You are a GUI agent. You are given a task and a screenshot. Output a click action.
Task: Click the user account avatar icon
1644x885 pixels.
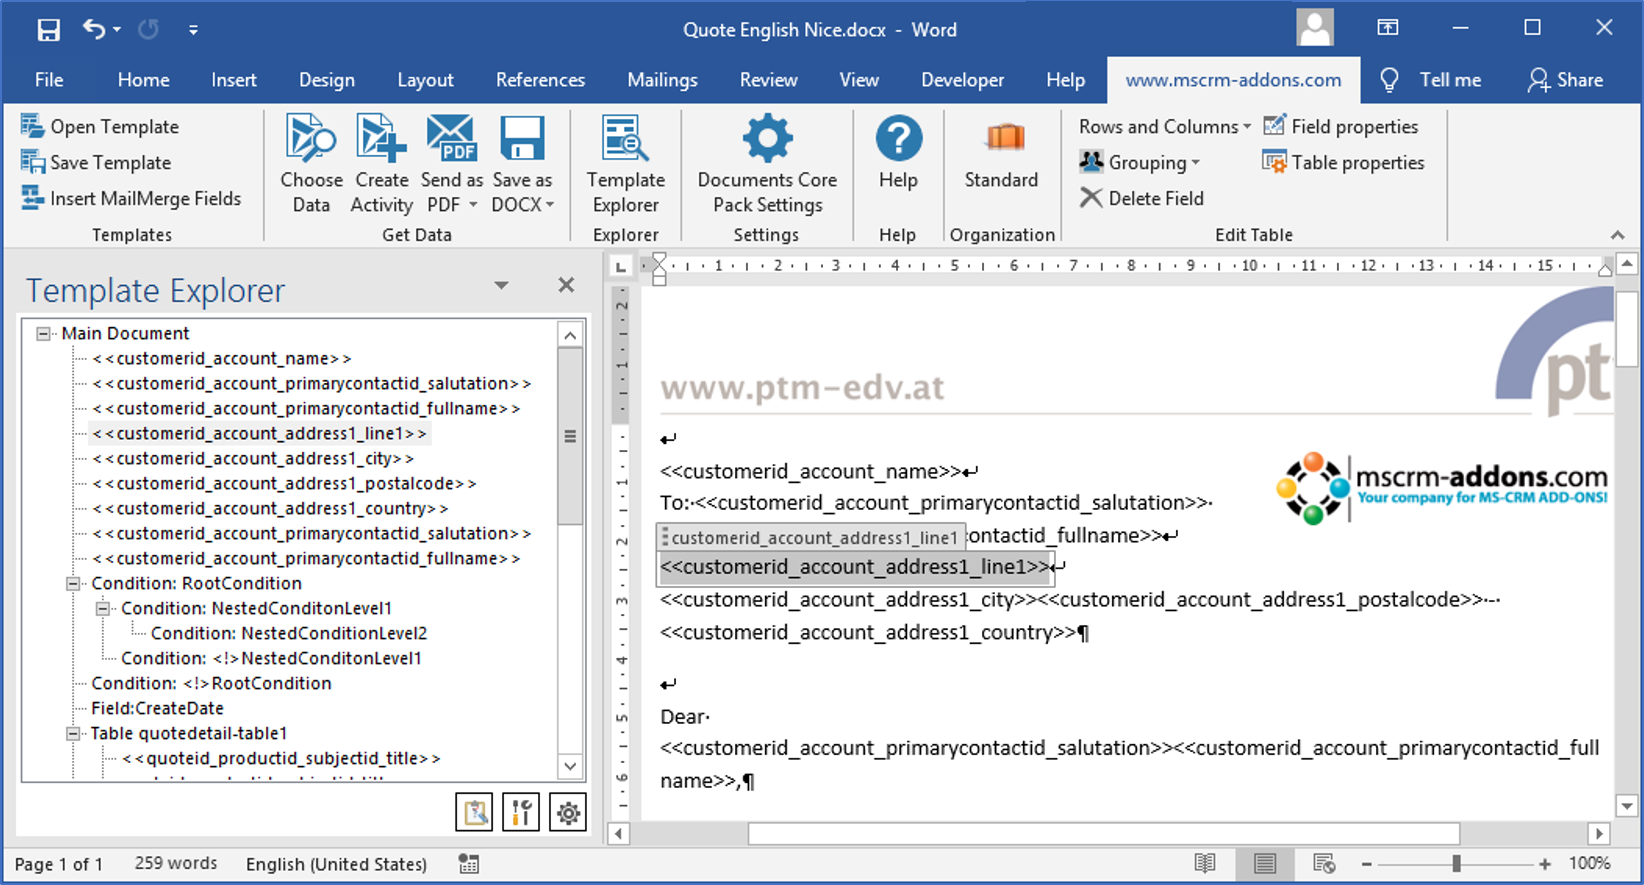point(1315,28)
